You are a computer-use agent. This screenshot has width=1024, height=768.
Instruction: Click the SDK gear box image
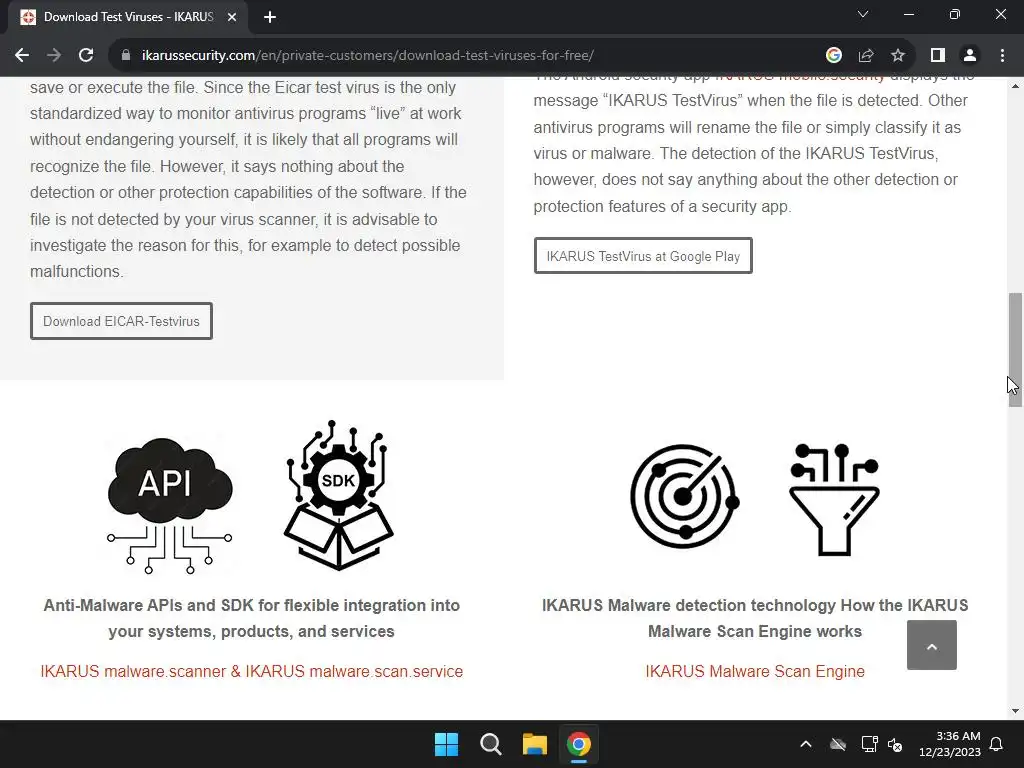pyautogui.click(x=338, y=495)
